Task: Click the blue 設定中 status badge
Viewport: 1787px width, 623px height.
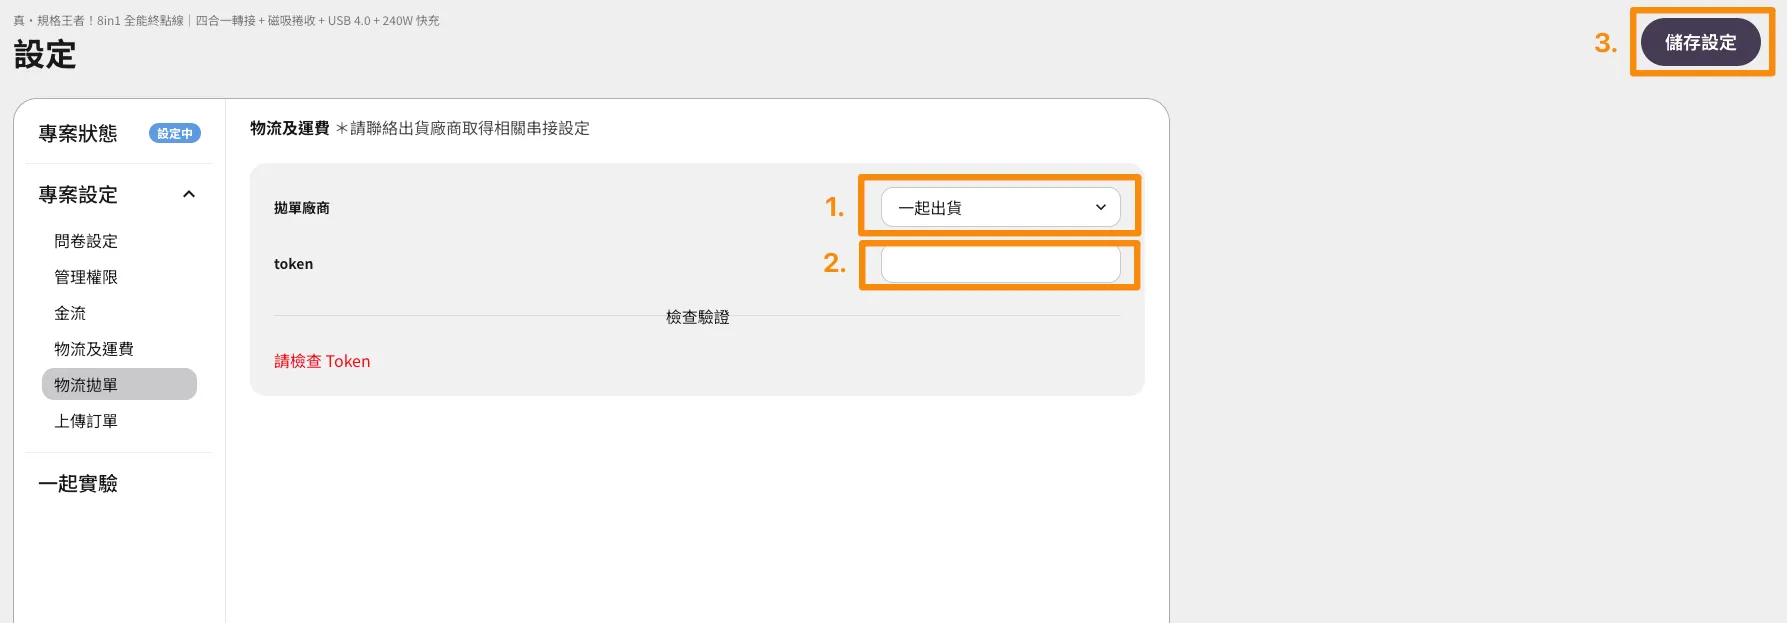Action: click(x=175, y=134)
